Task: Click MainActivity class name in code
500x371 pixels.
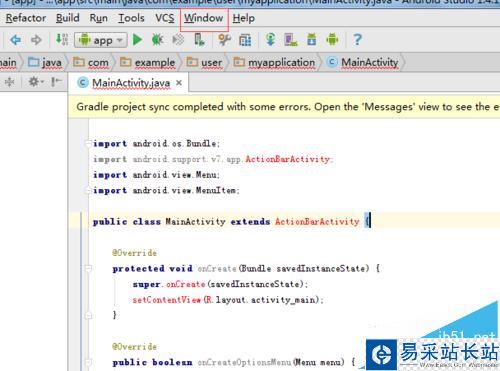Action: coord(196,222)
